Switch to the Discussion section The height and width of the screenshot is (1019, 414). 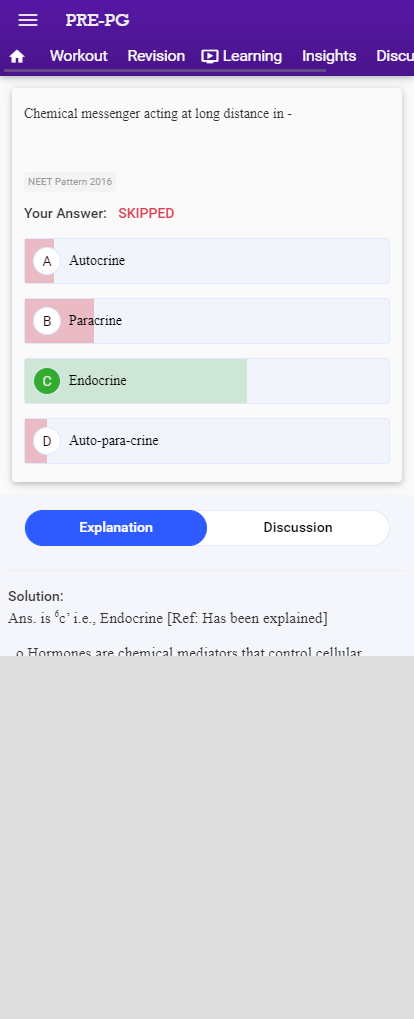coord(298,528)
